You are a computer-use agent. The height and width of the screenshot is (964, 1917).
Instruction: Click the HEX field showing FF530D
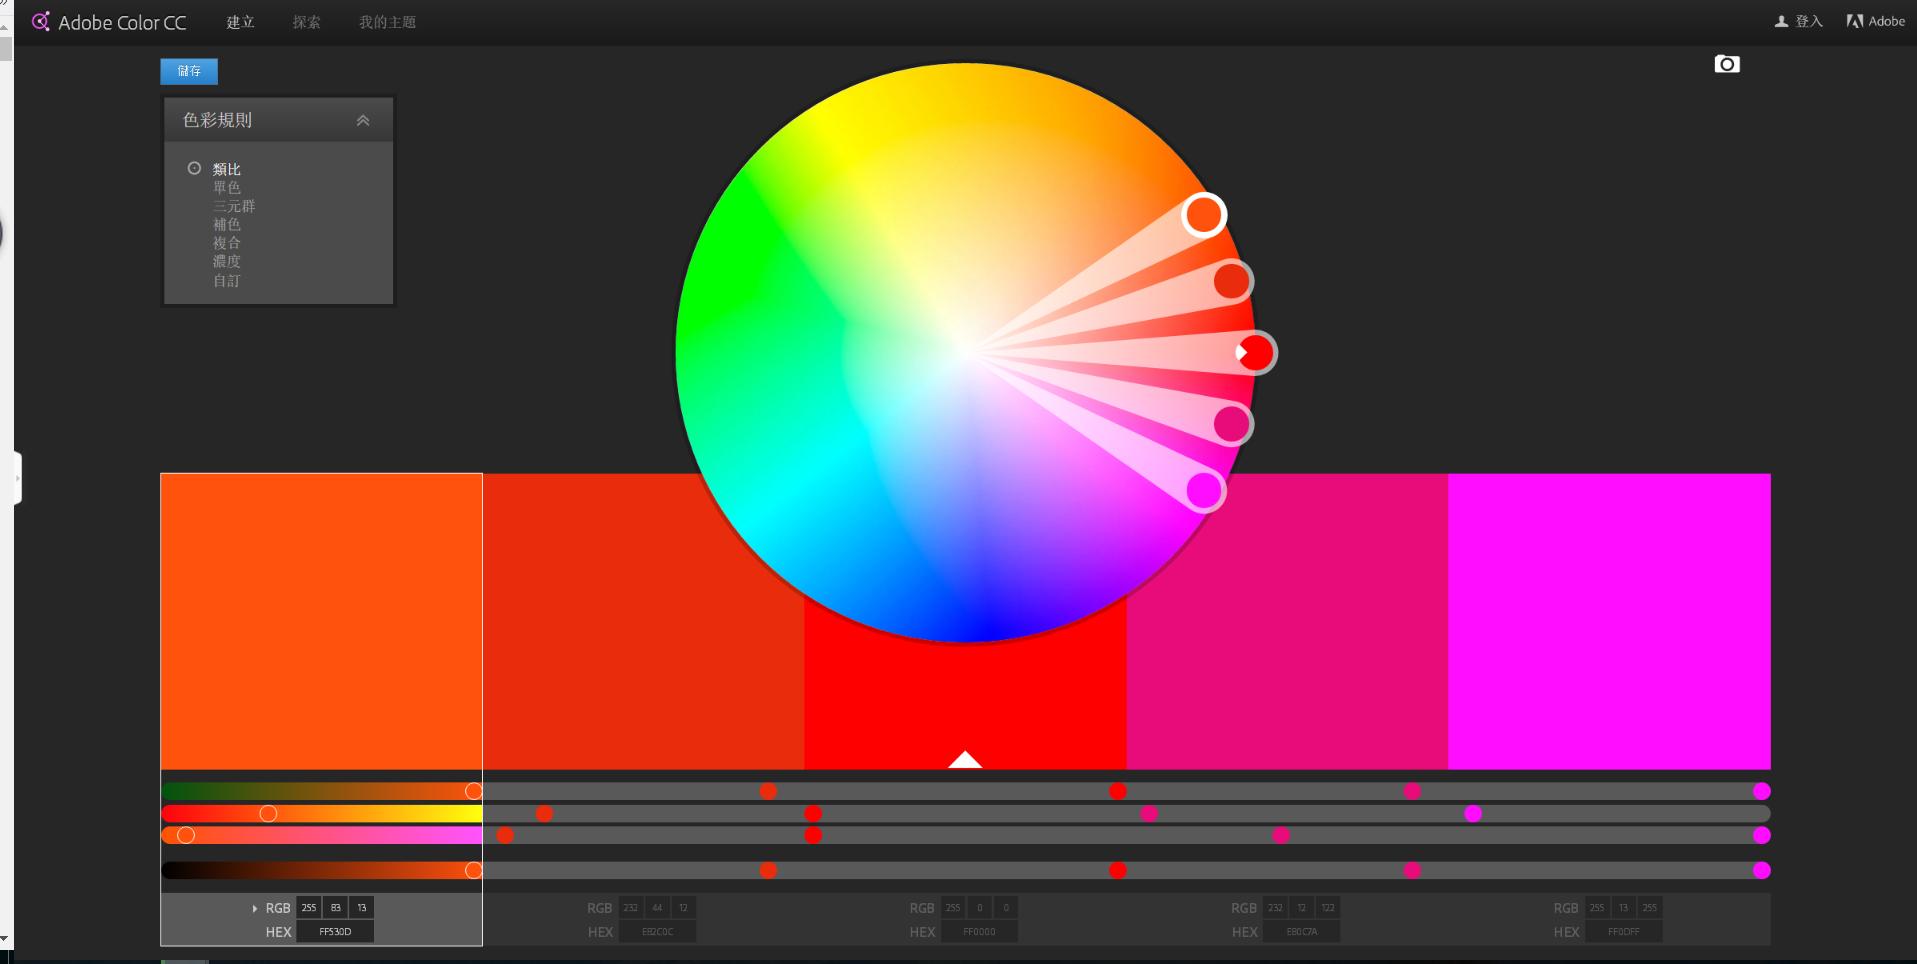click(x=335, y=932)
